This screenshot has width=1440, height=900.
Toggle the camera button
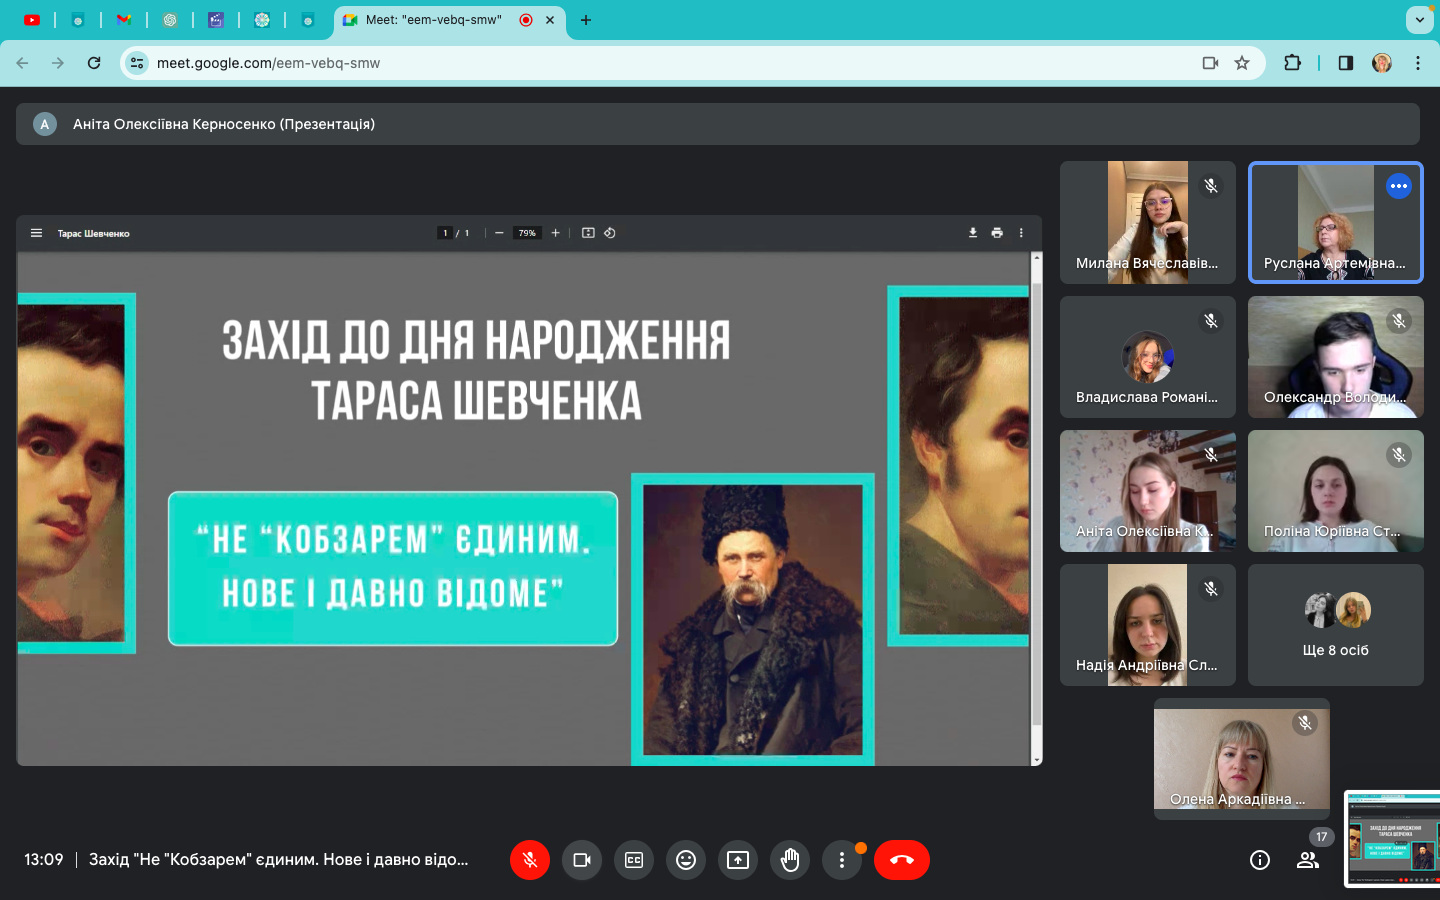pos(582,860)
